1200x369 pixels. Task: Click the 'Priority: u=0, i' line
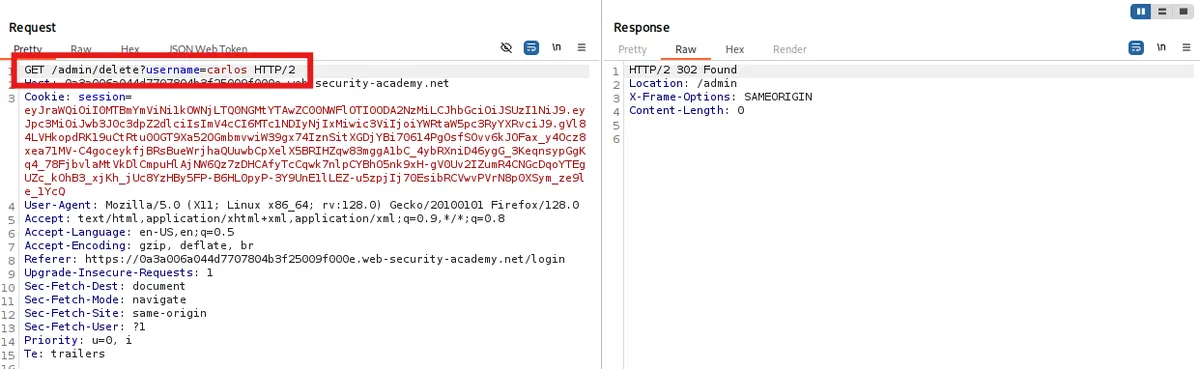(78, 340)
